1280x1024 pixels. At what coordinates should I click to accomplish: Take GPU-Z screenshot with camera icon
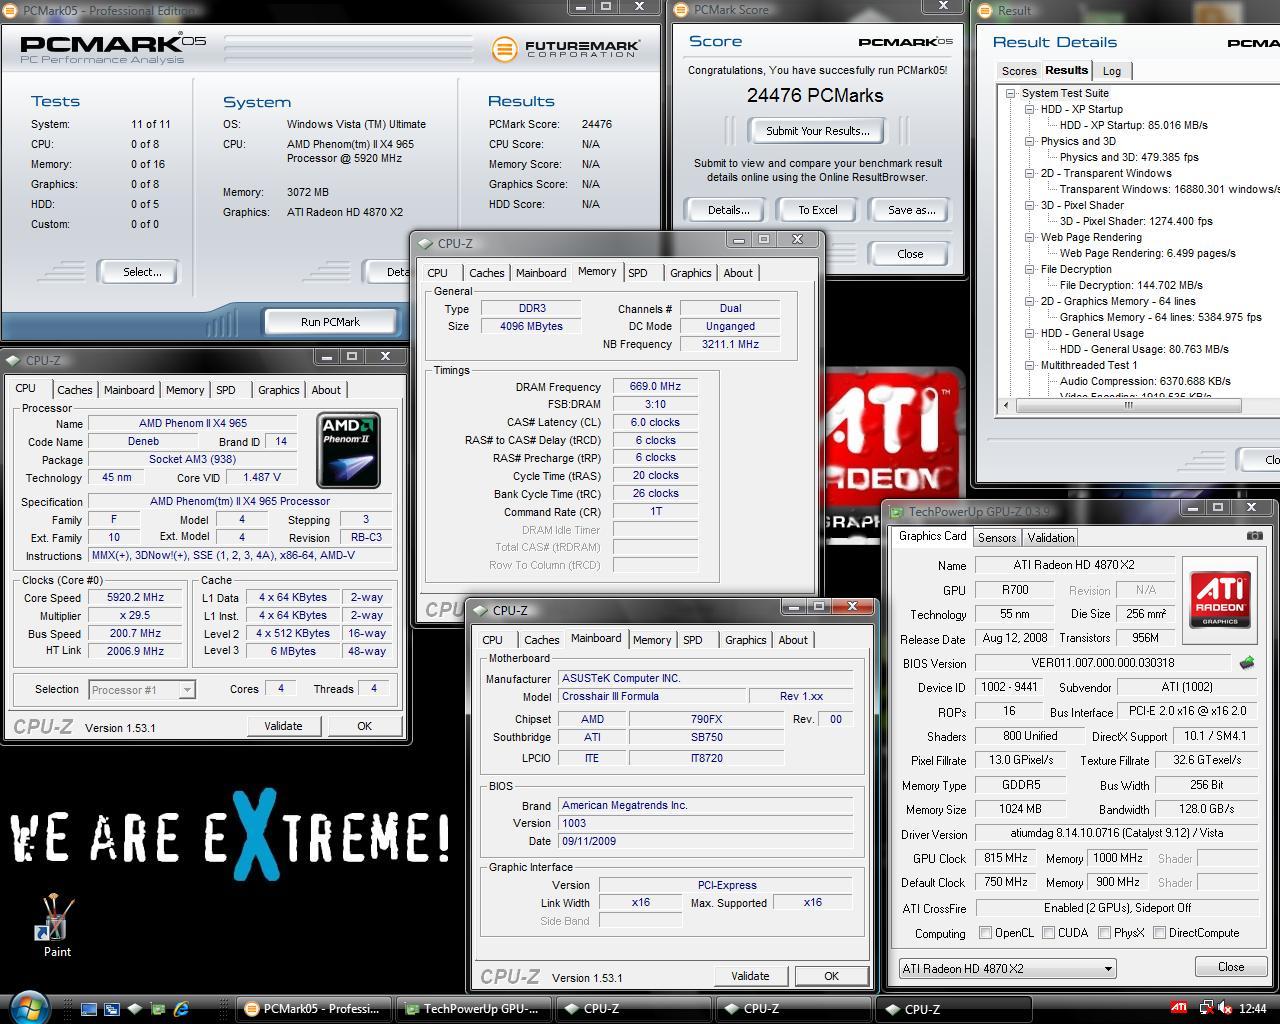pyautogui.click(x=1254, y=536)
